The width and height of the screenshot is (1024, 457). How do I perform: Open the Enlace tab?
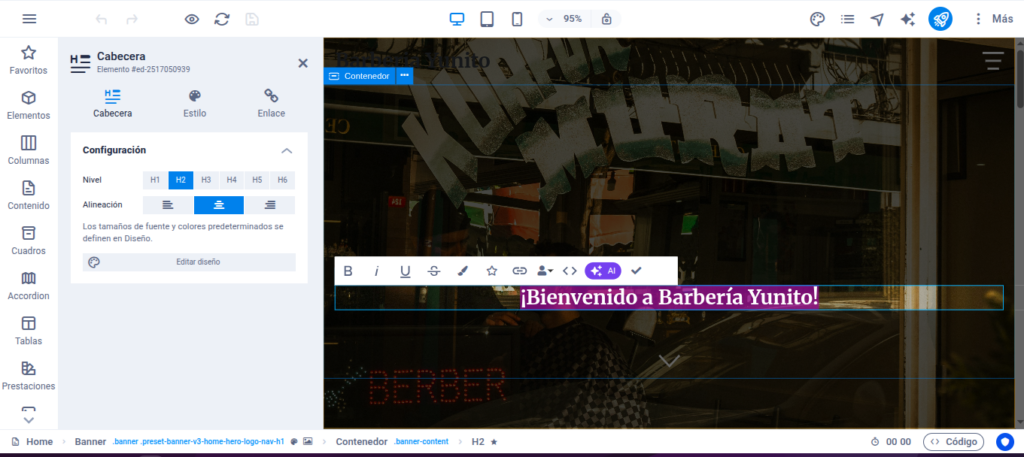coord(271,103)
